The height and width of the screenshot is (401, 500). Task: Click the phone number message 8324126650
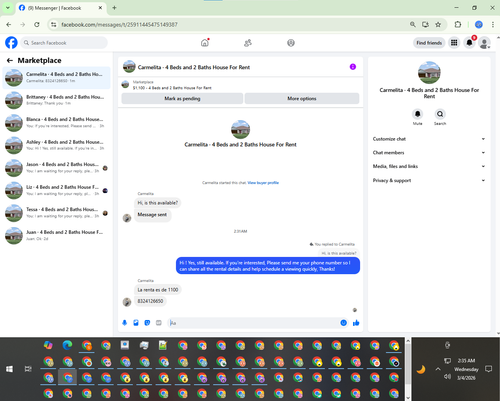point(150,301)
